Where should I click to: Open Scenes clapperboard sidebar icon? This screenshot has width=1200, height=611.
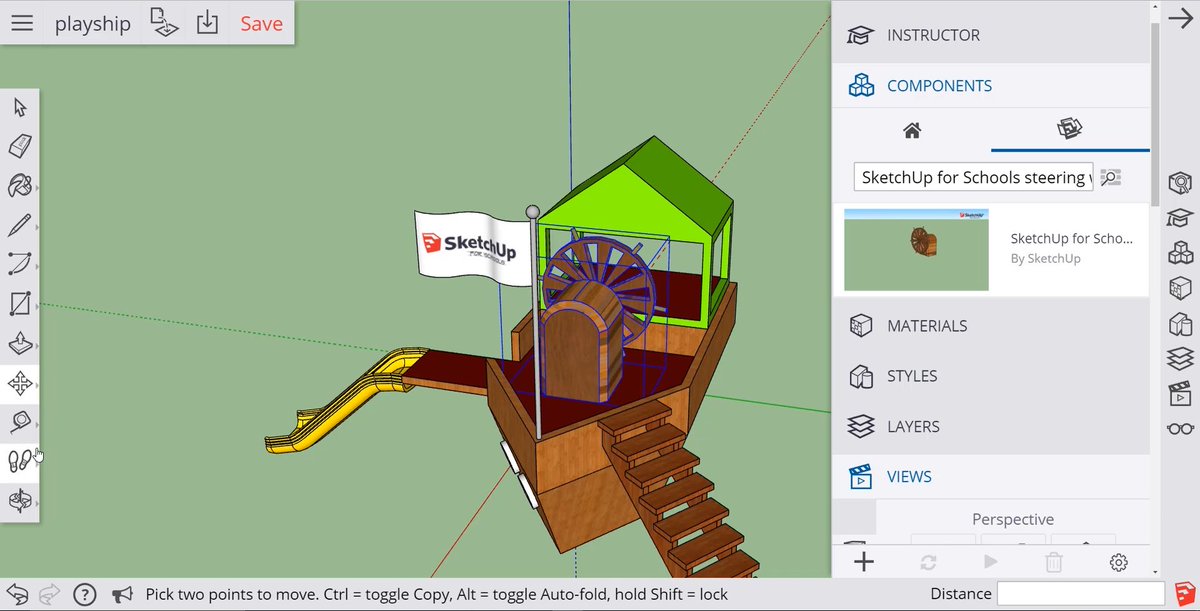[1181, 393]
